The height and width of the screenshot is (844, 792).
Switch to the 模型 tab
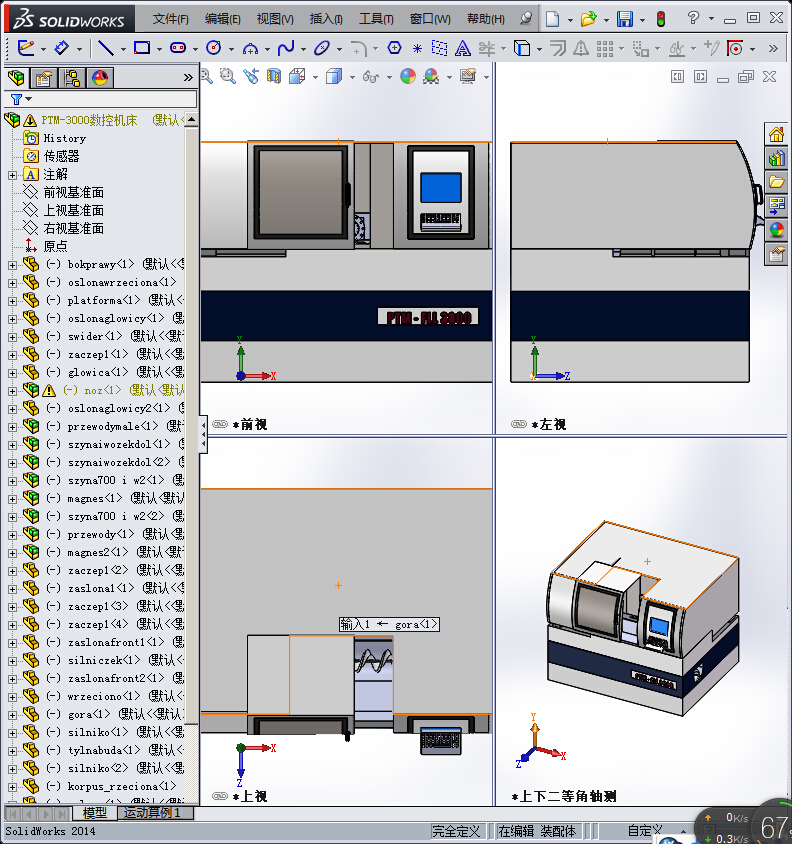(x=95, y=813)
